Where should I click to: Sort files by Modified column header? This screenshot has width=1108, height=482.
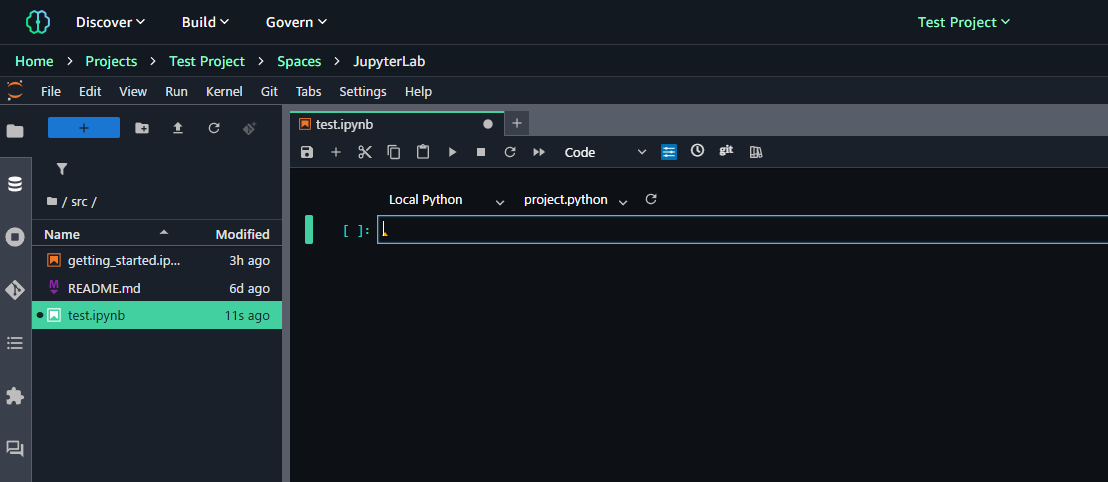coord(242,234)
